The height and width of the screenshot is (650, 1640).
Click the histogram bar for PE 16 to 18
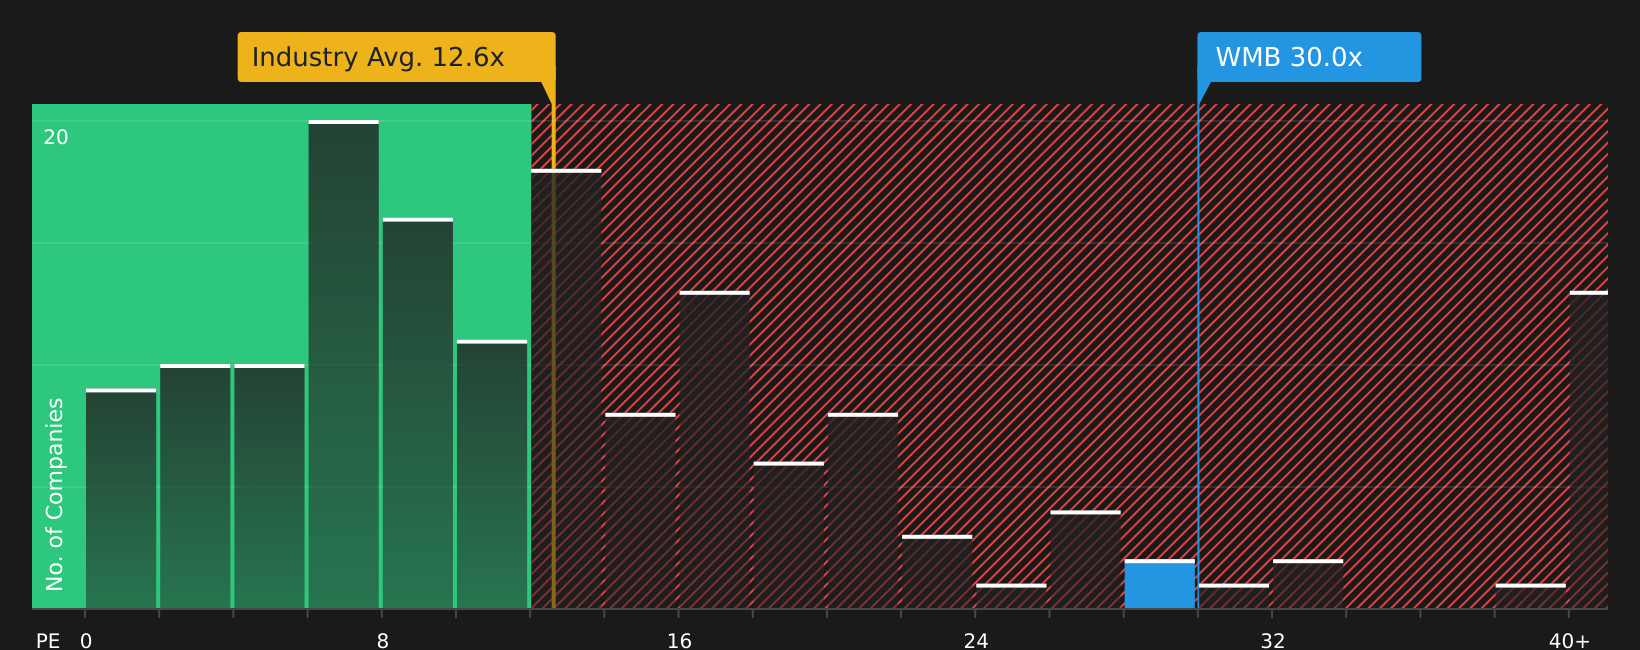point(715,450)
